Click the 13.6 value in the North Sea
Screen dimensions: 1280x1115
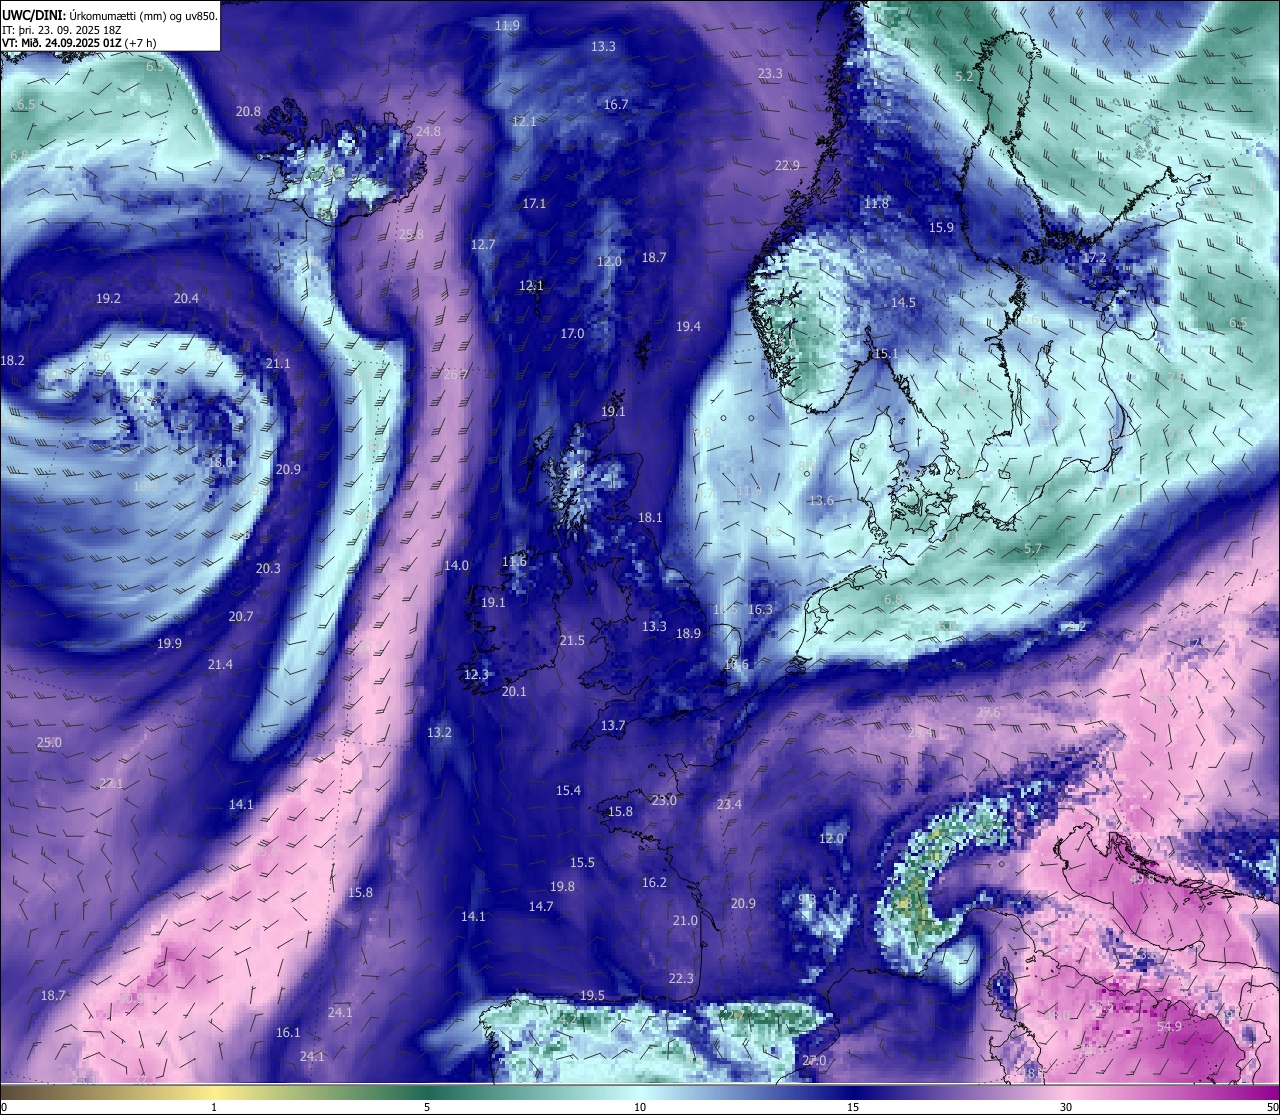coord(821,500)
